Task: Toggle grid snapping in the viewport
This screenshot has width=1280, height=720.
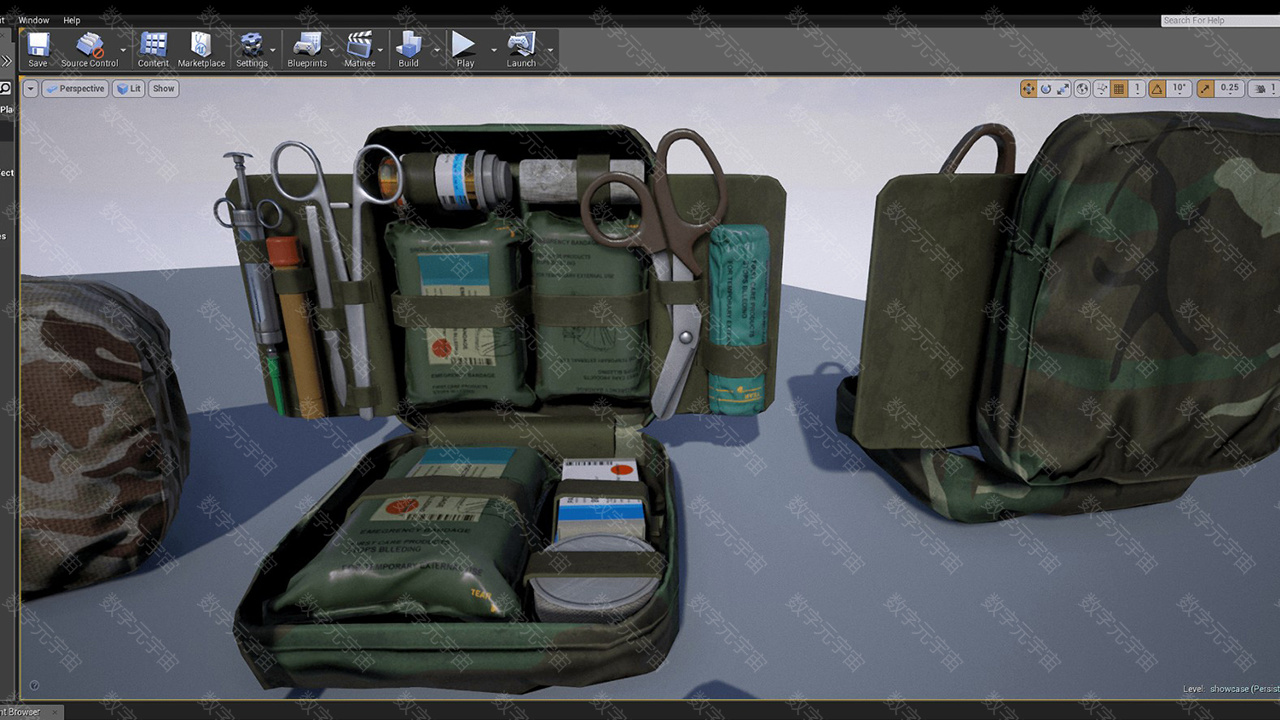Action: 1119,89
